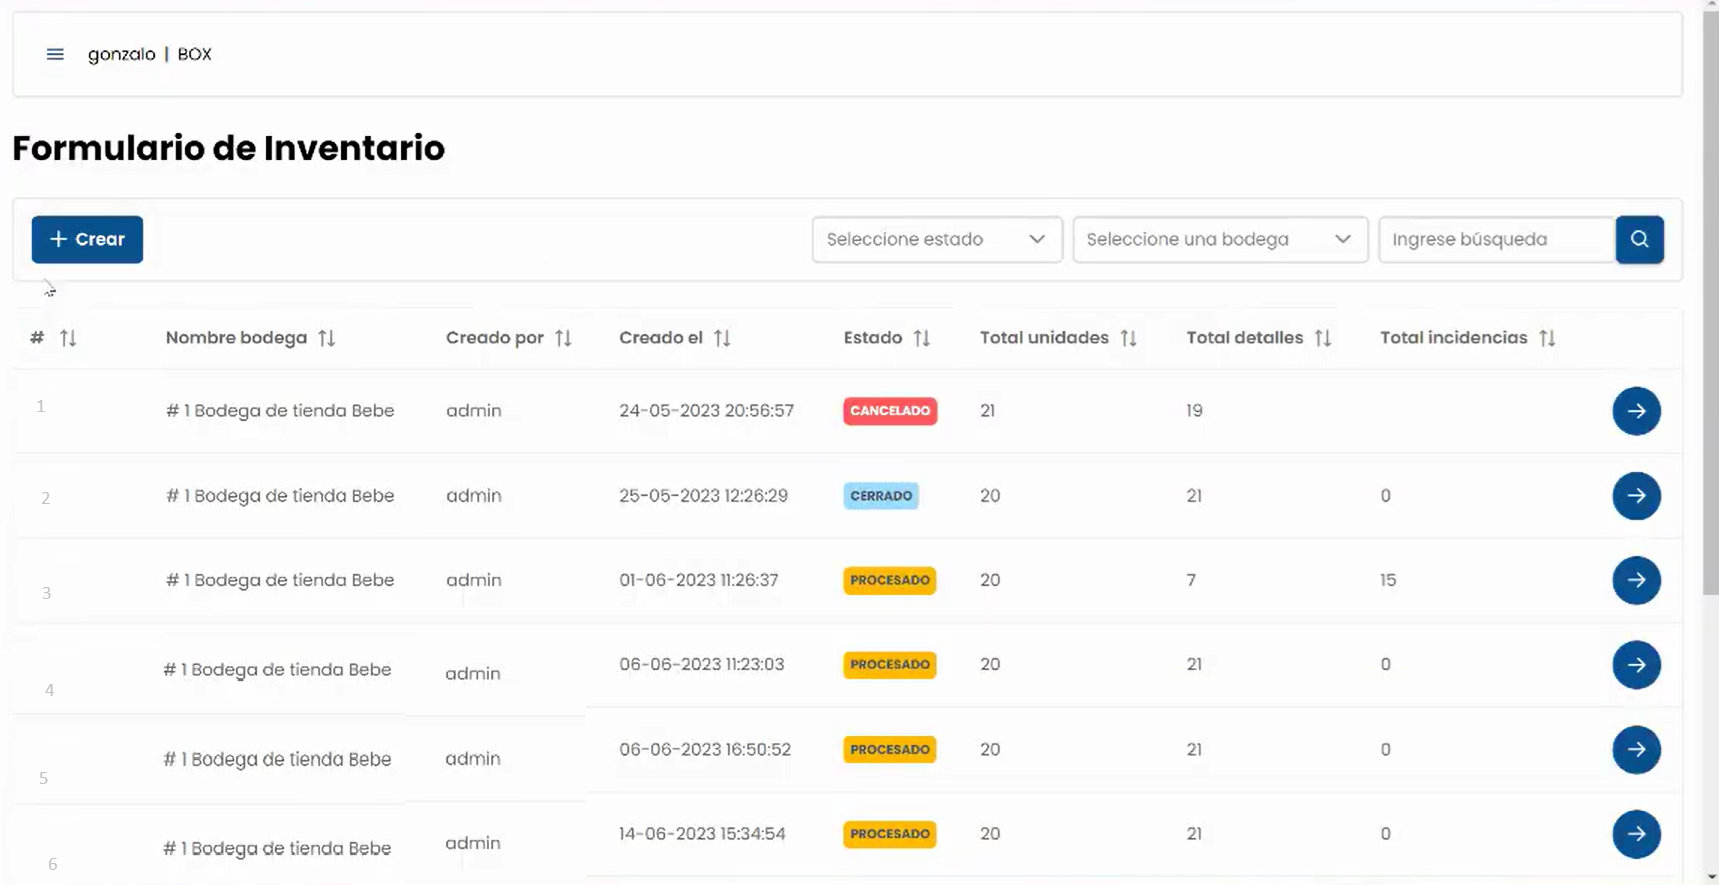Image resolution: width=1719 pixels, height=885 pixels.
Task: Open the hamburger navigation menu
Action: click(x=55, y=54)
